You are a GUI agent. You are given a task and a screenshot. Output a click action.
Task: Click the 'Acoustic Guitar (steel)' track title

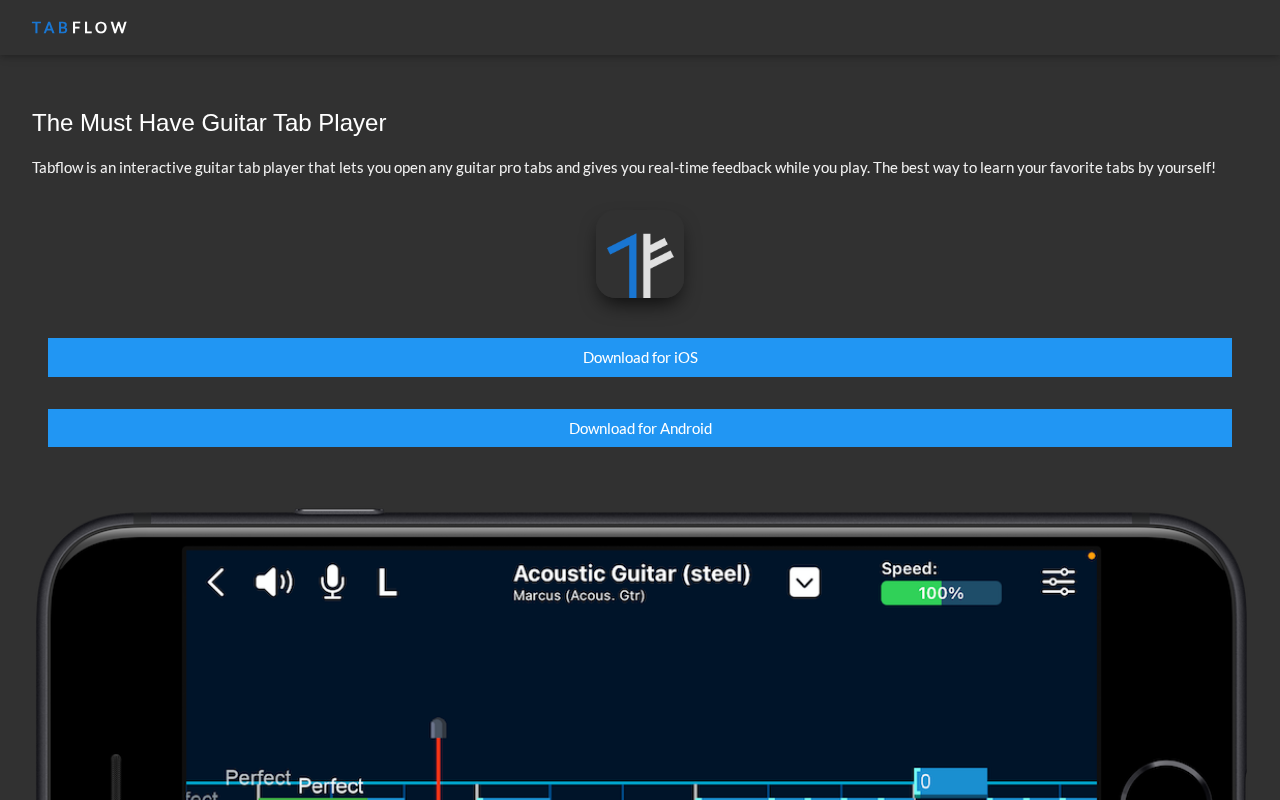pos(632,573)
